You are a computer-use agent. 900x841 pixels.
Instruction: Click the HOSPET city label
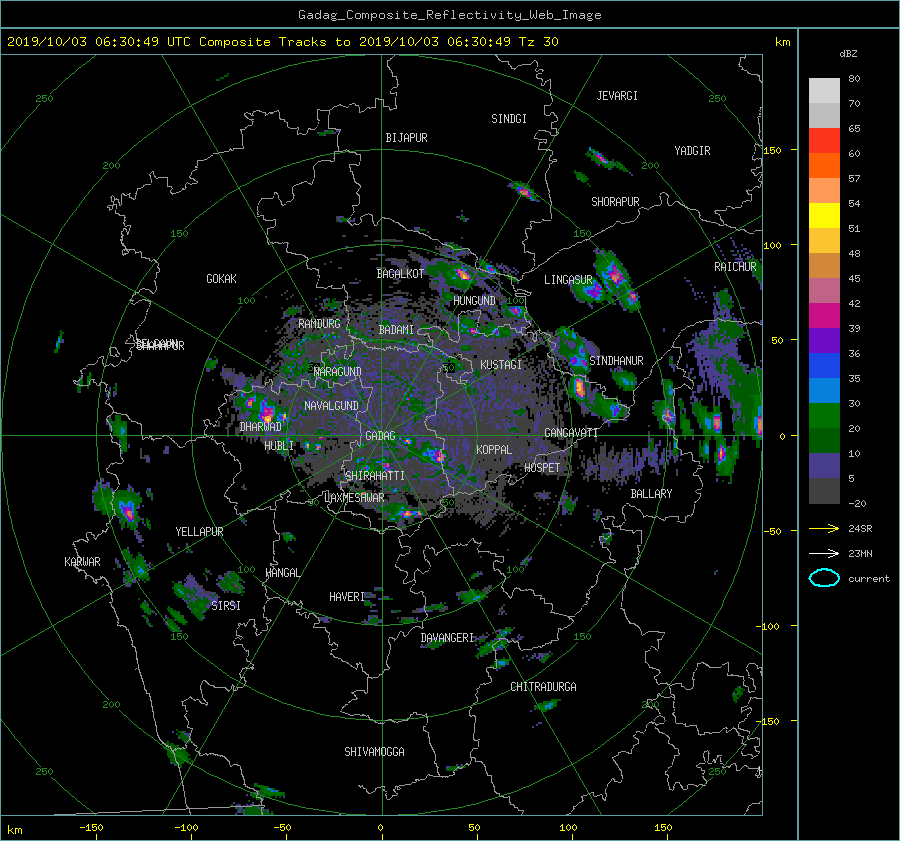(542, 468)
